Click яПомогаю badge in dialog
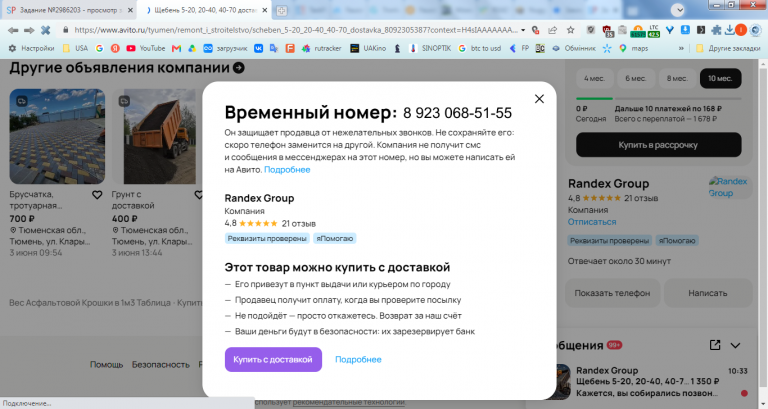Image resolution: width=768 pixels, height=409 pixels. pos(335,239)
